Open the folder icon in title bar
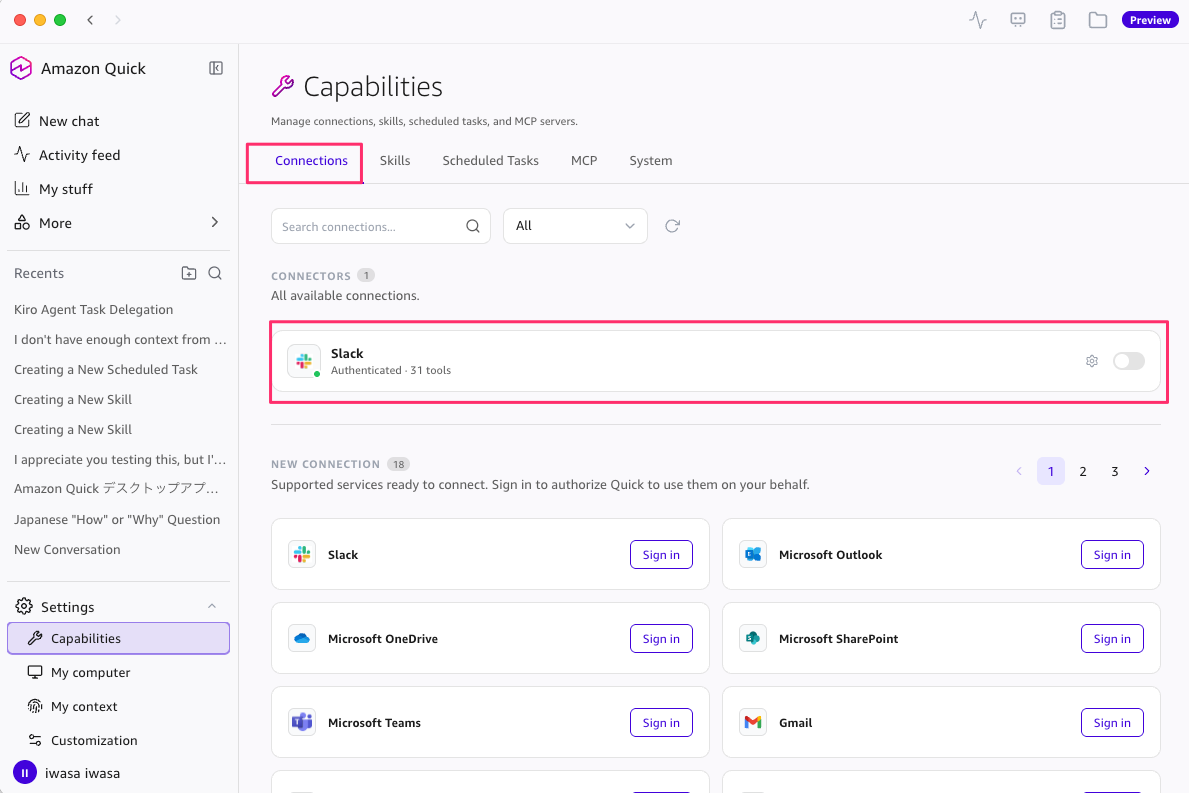This screenshot has width=1189, height=793. (x=1097, y=20)
